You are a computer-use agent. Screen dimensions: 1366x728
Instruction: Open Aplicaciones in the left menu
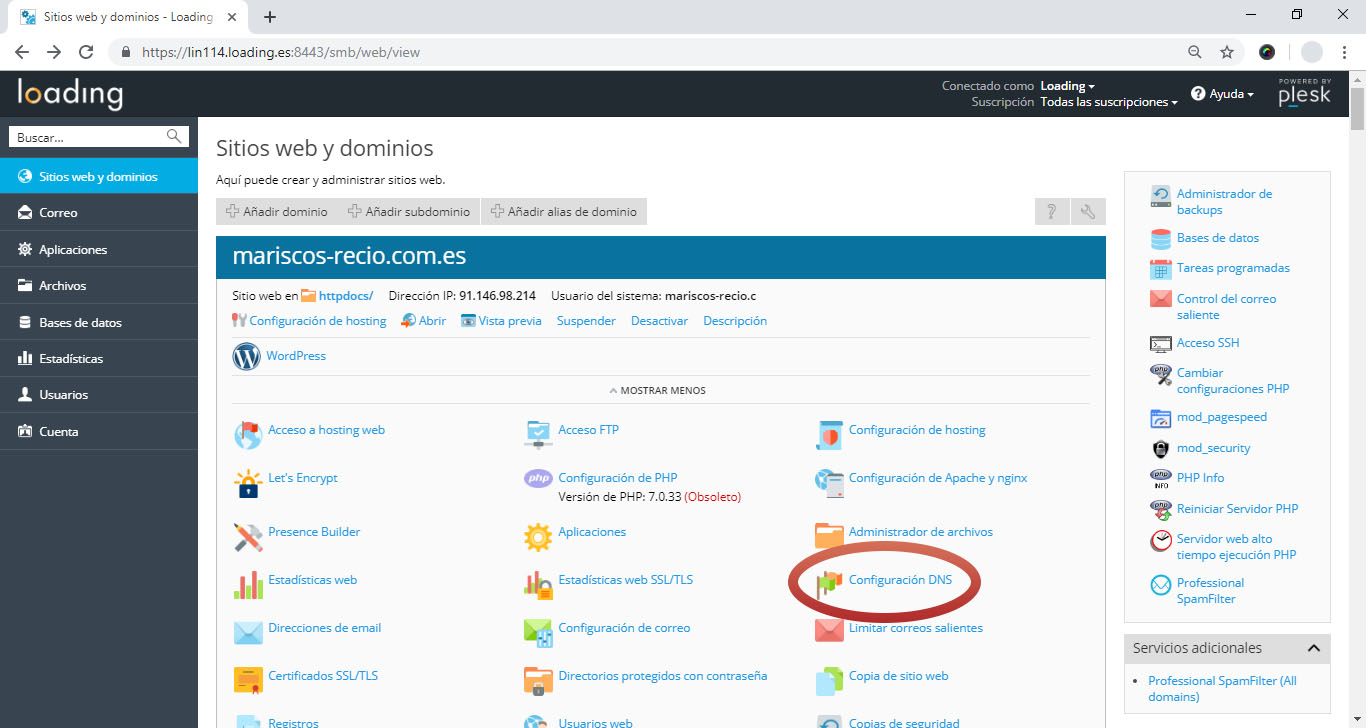point(99,249)
